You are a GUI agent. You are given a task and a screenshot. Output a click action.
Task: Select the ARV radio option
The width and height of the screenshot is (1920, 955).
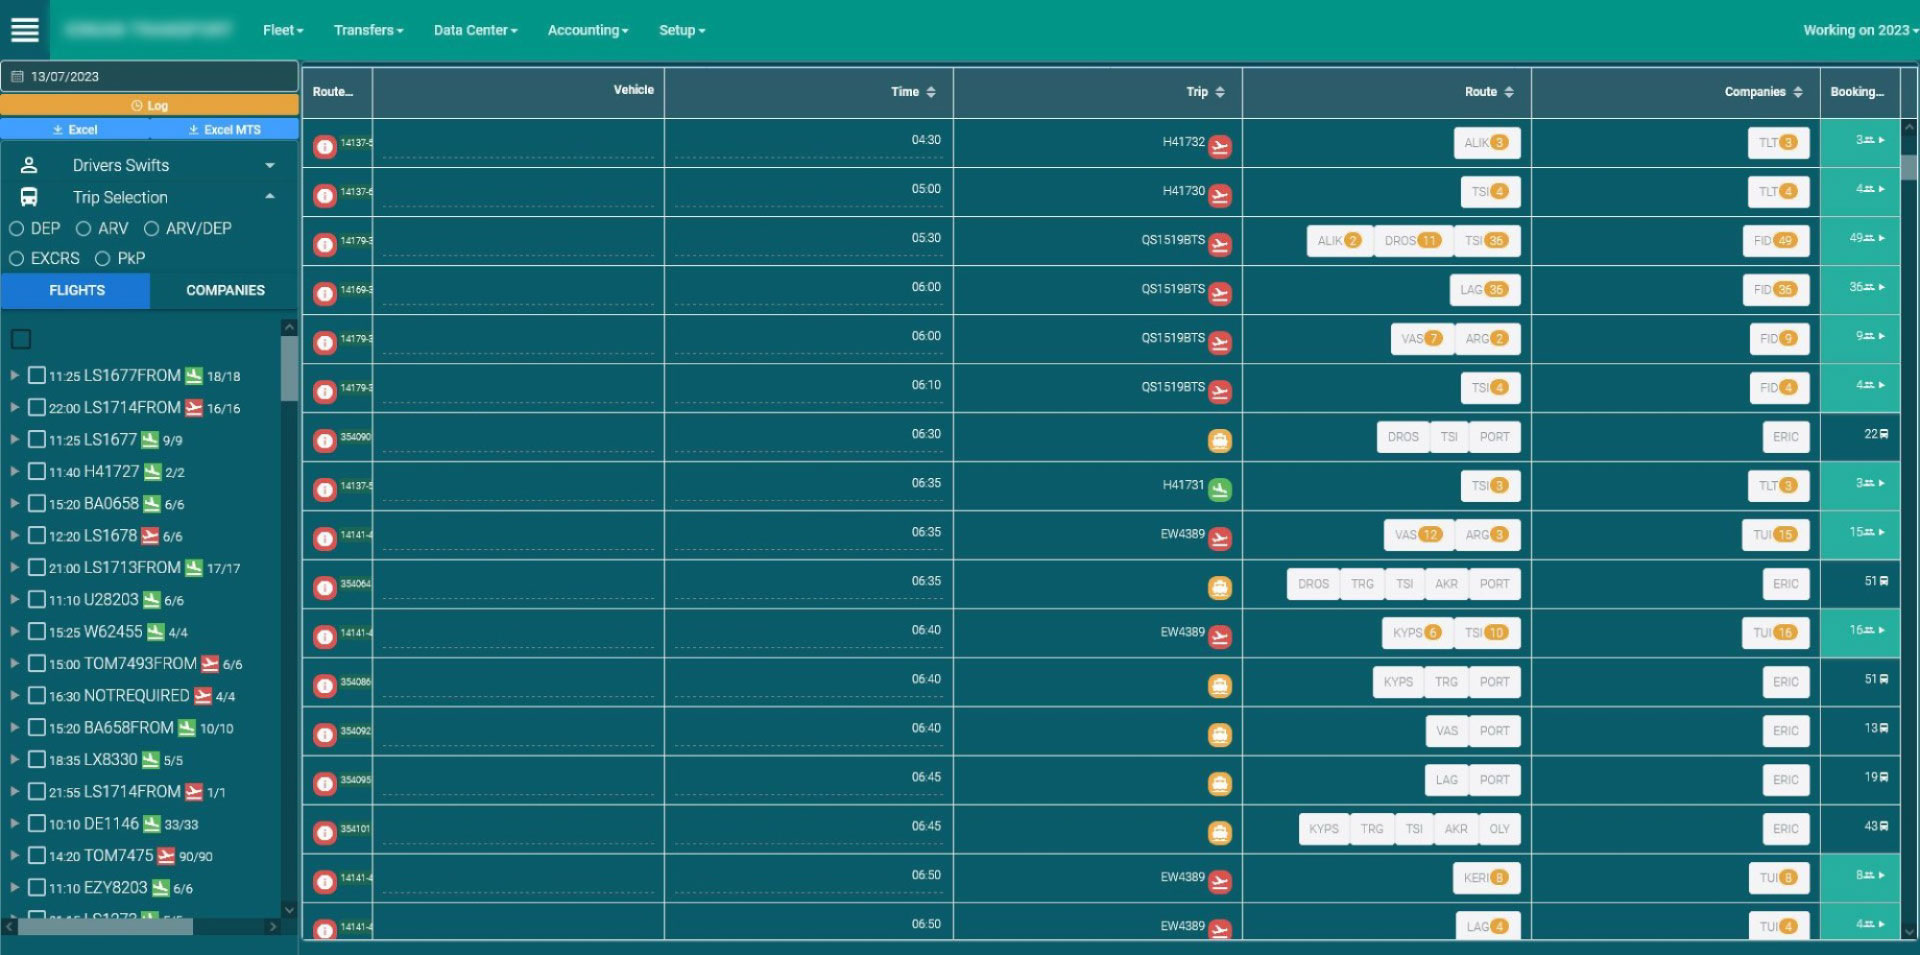click(84, 229)
